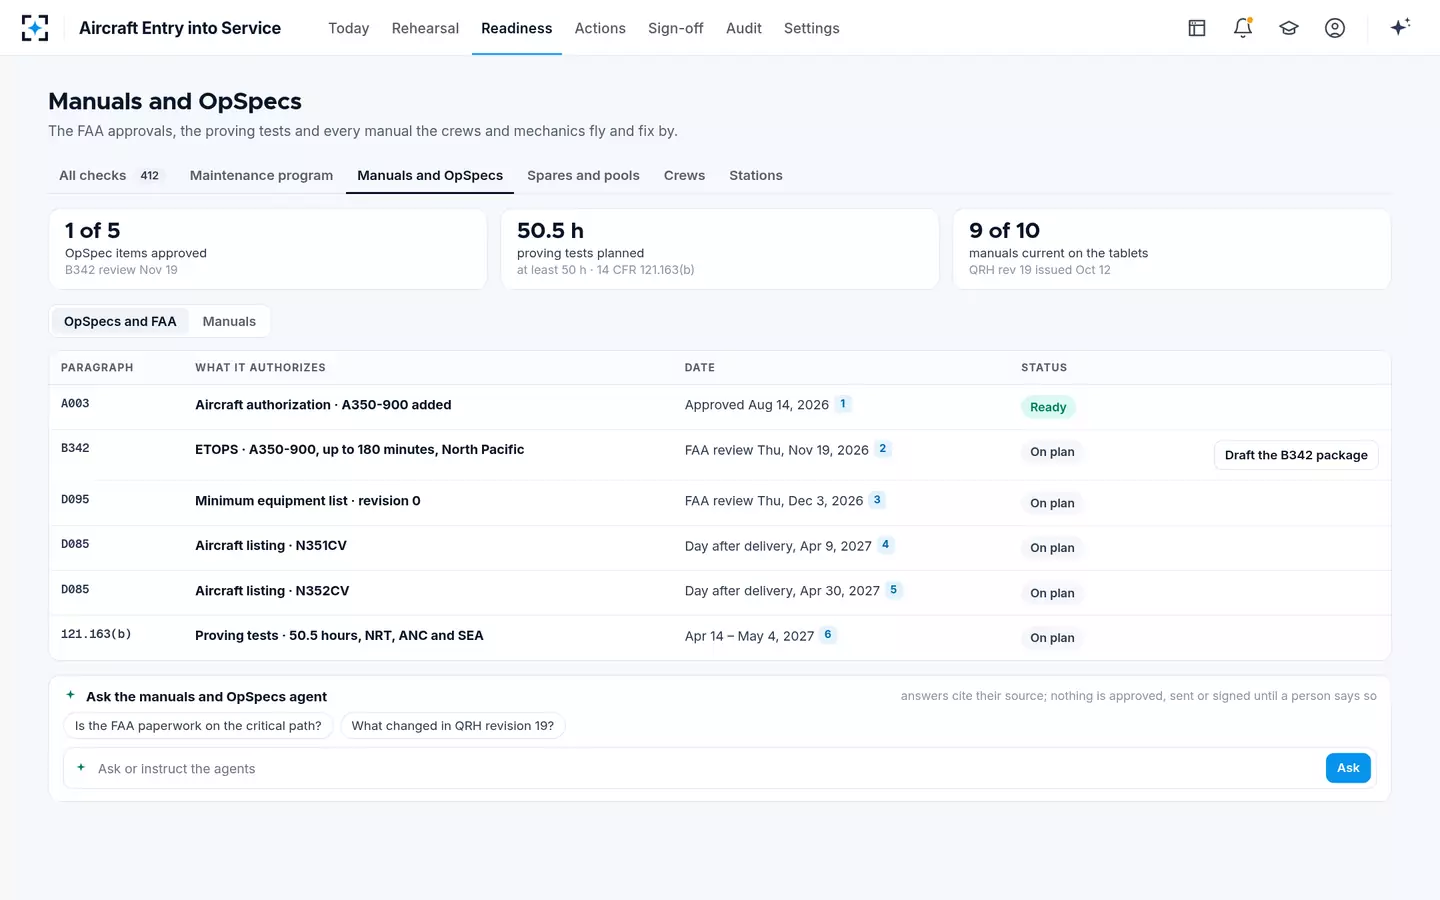Click Draft the B342 package button
Viewport: 1440px width, 900px height.
1296,455
